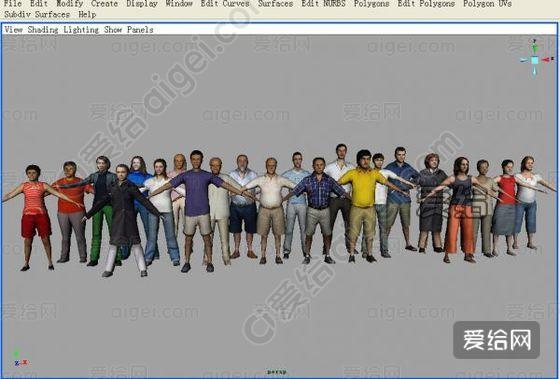Open the viewport Lighting menu
The image size is (560, 379).
pyautogui.click(x=81, y=30)
